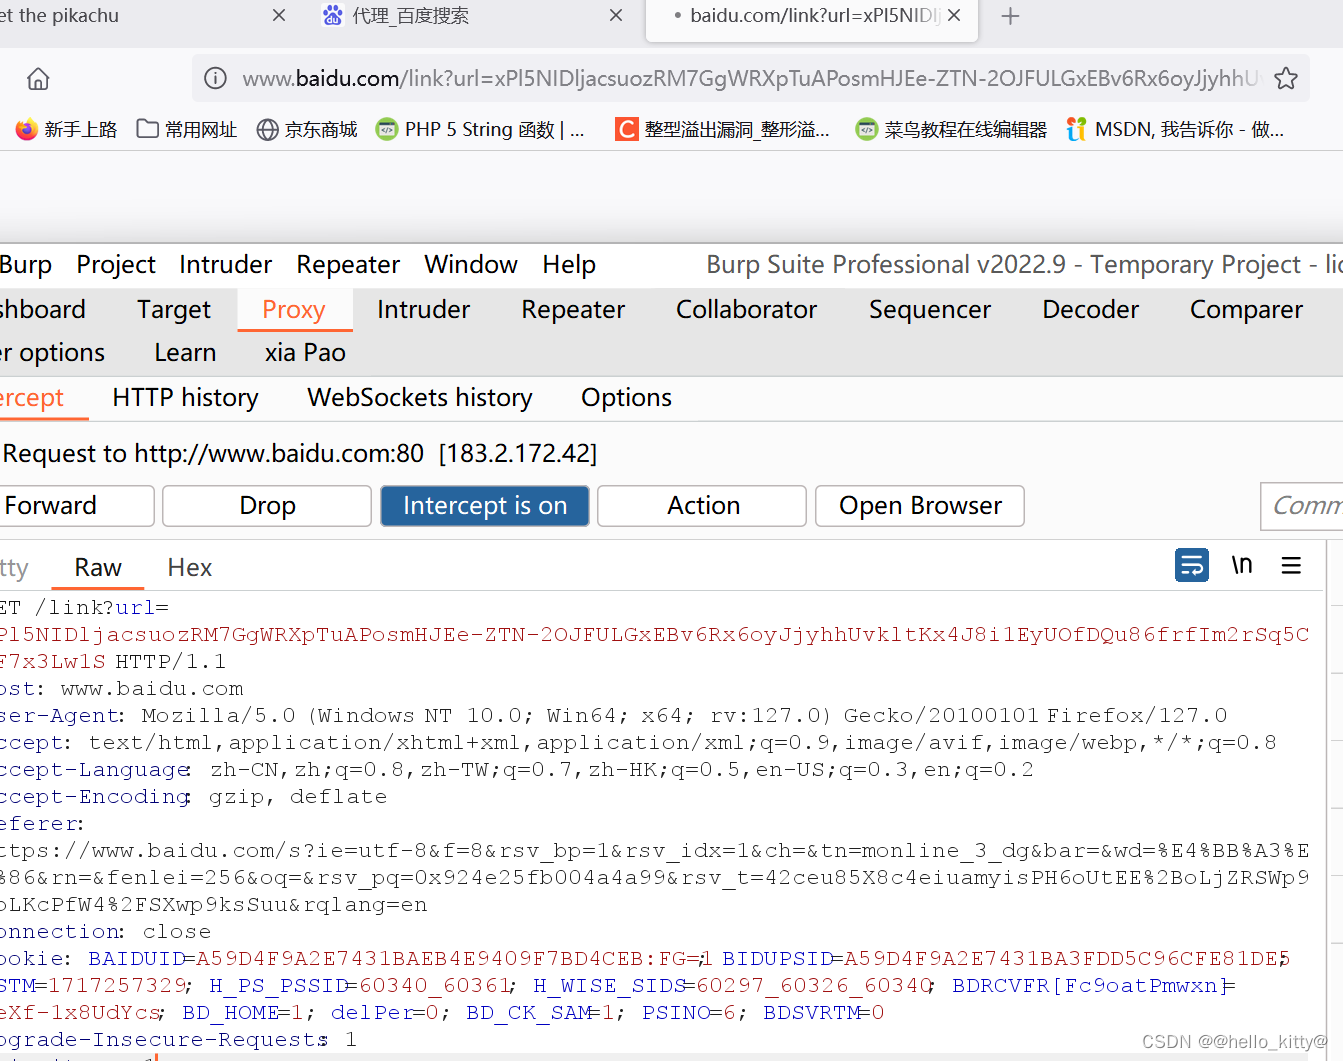Switch to the Target tab
Image resolution: width=1343 pixels, height=1061 pixels.
174,309
